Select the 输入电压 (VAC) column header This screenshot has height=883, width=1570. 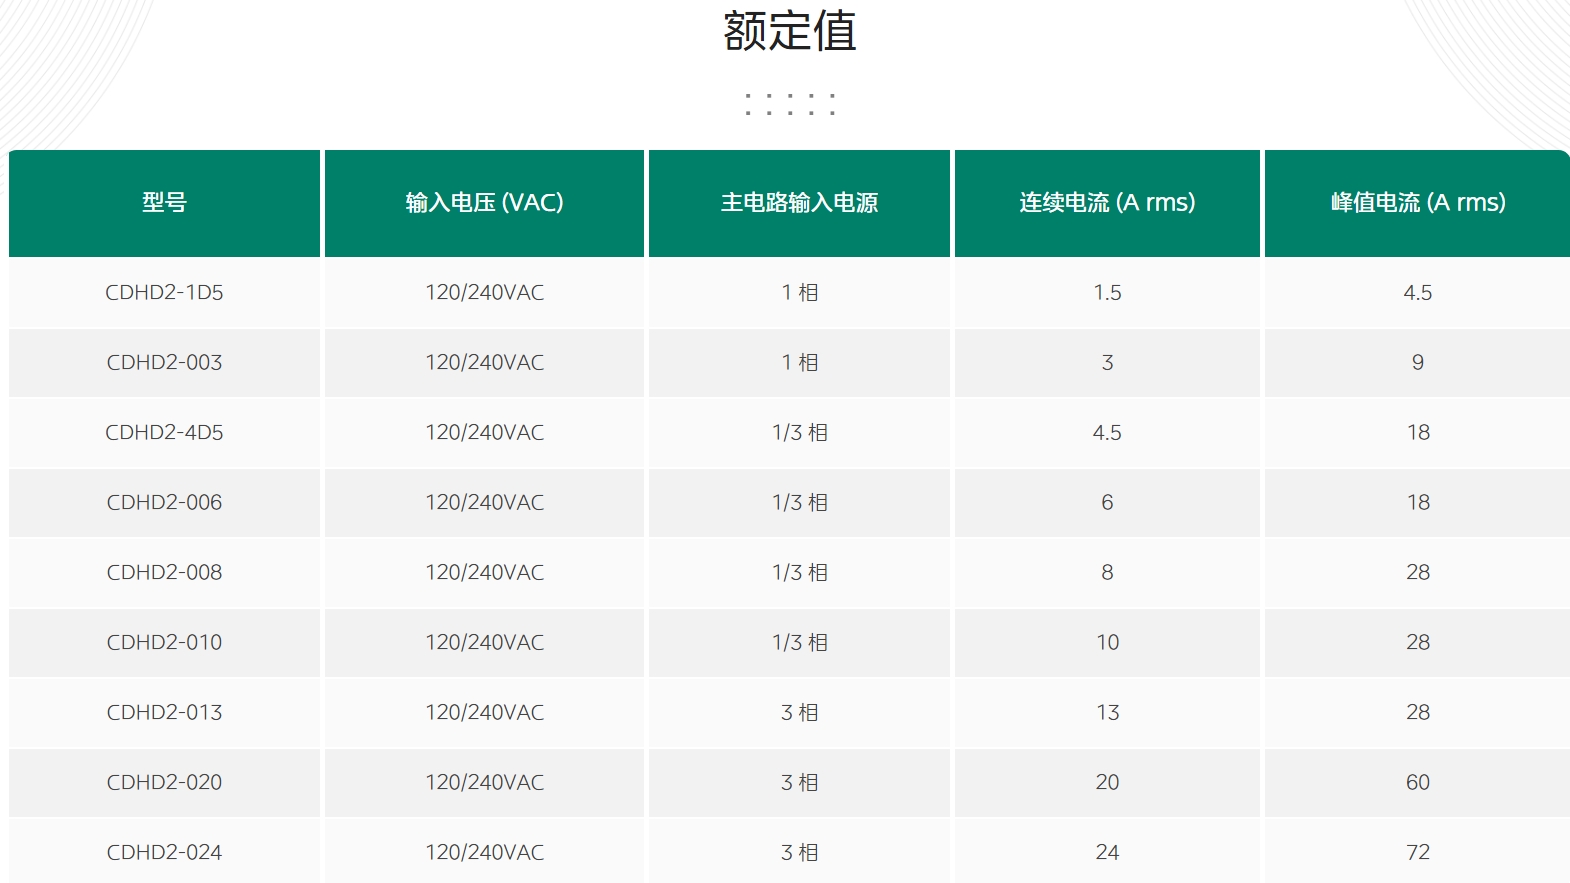pos(484,203)
